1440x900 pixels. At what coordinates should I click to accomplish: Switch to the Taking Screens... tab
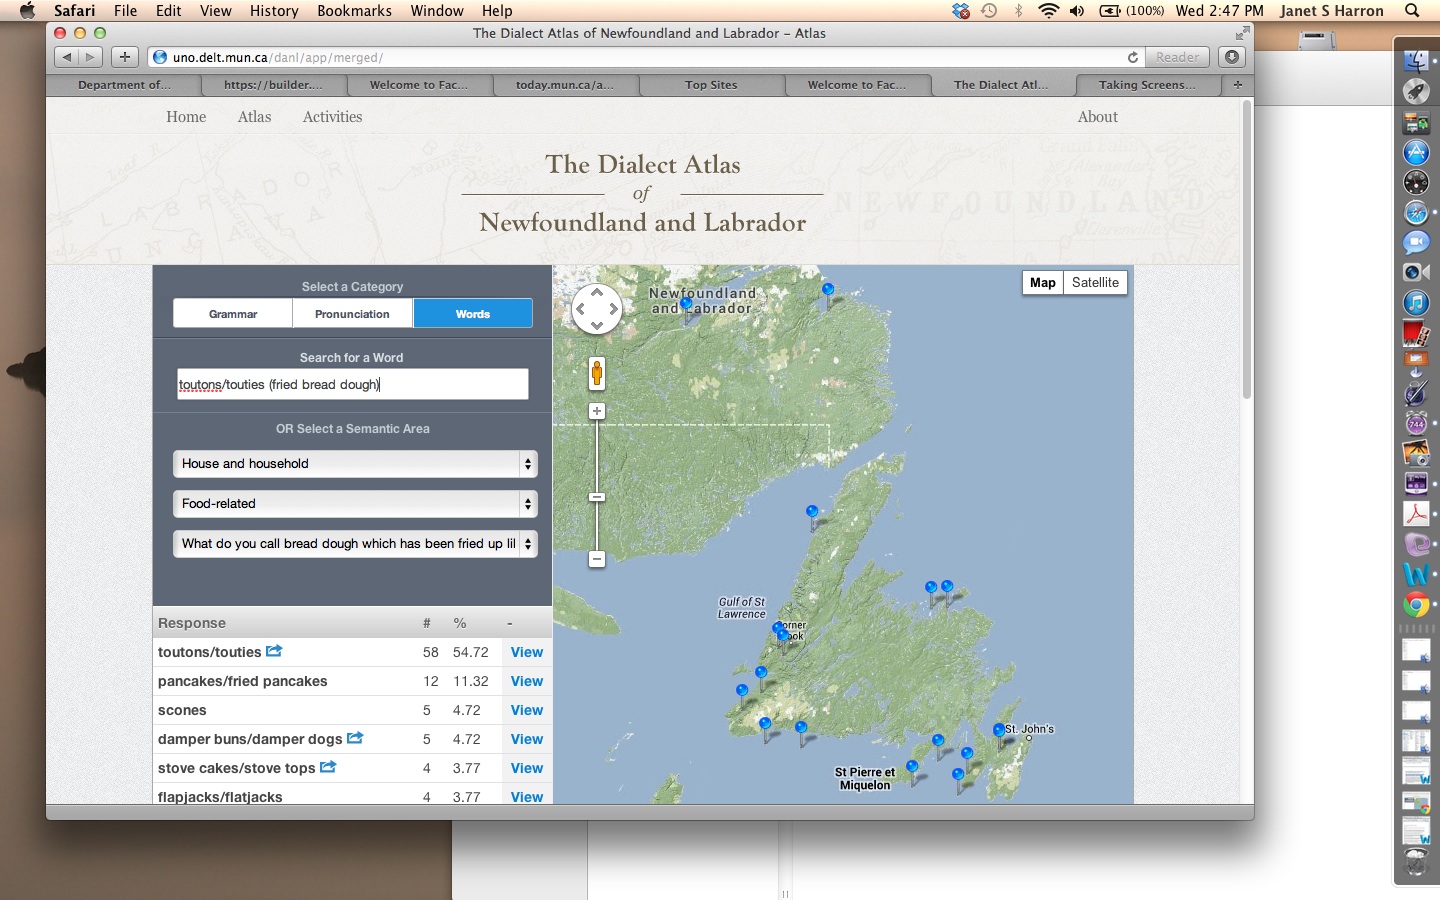point(1147,85)
